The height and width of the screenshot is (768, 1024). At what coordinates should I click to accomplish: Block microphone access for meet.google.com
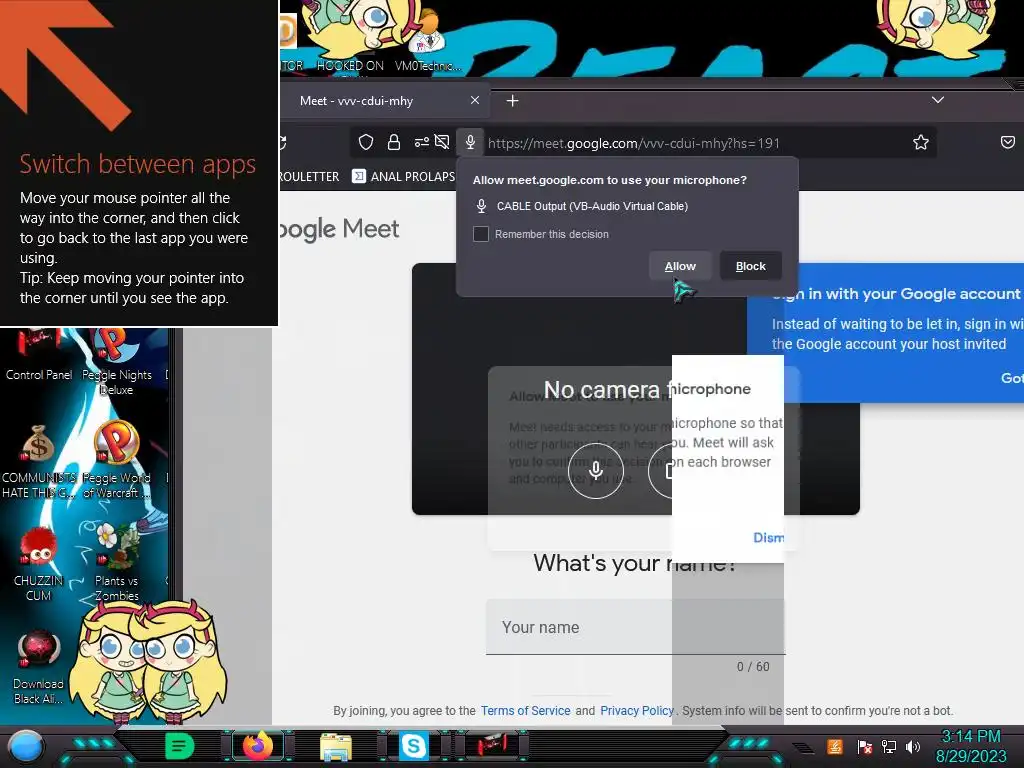tap(750, 266)
